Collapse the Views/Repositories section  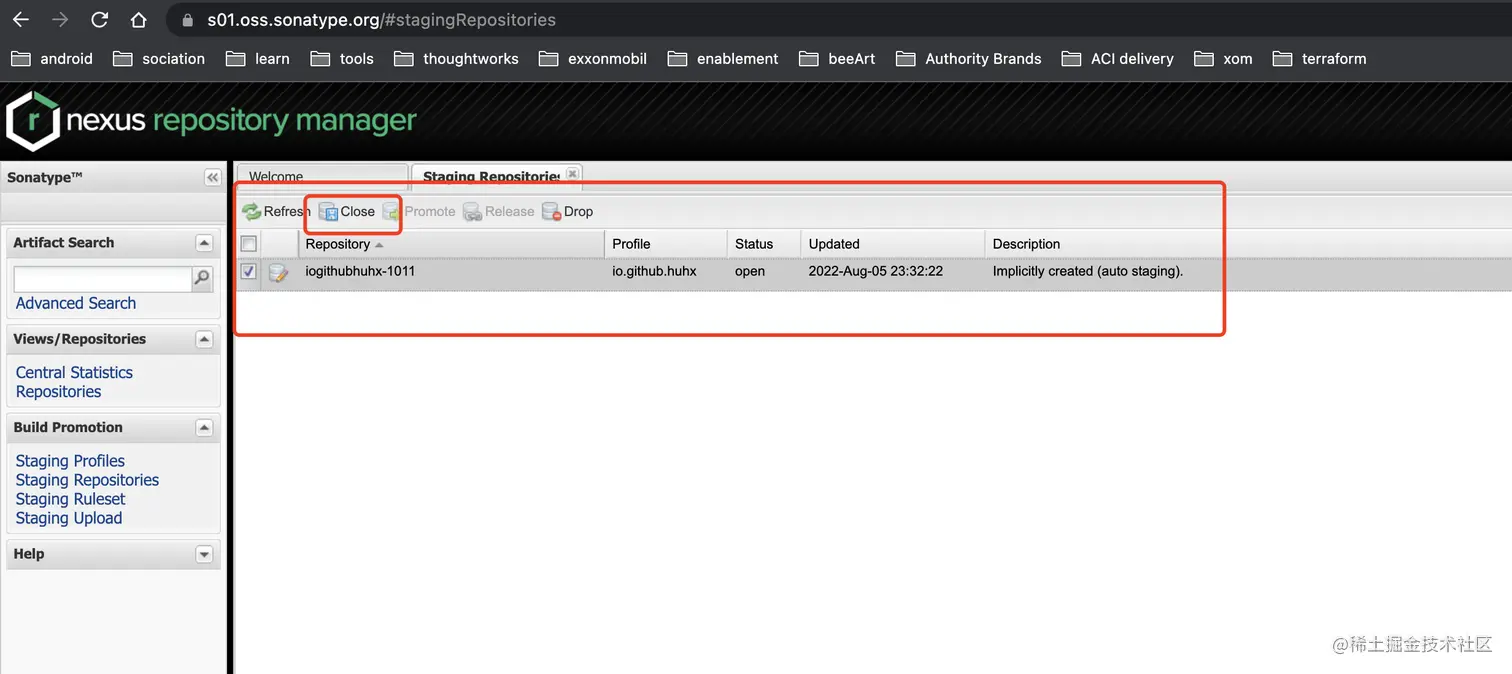point(204,339)
